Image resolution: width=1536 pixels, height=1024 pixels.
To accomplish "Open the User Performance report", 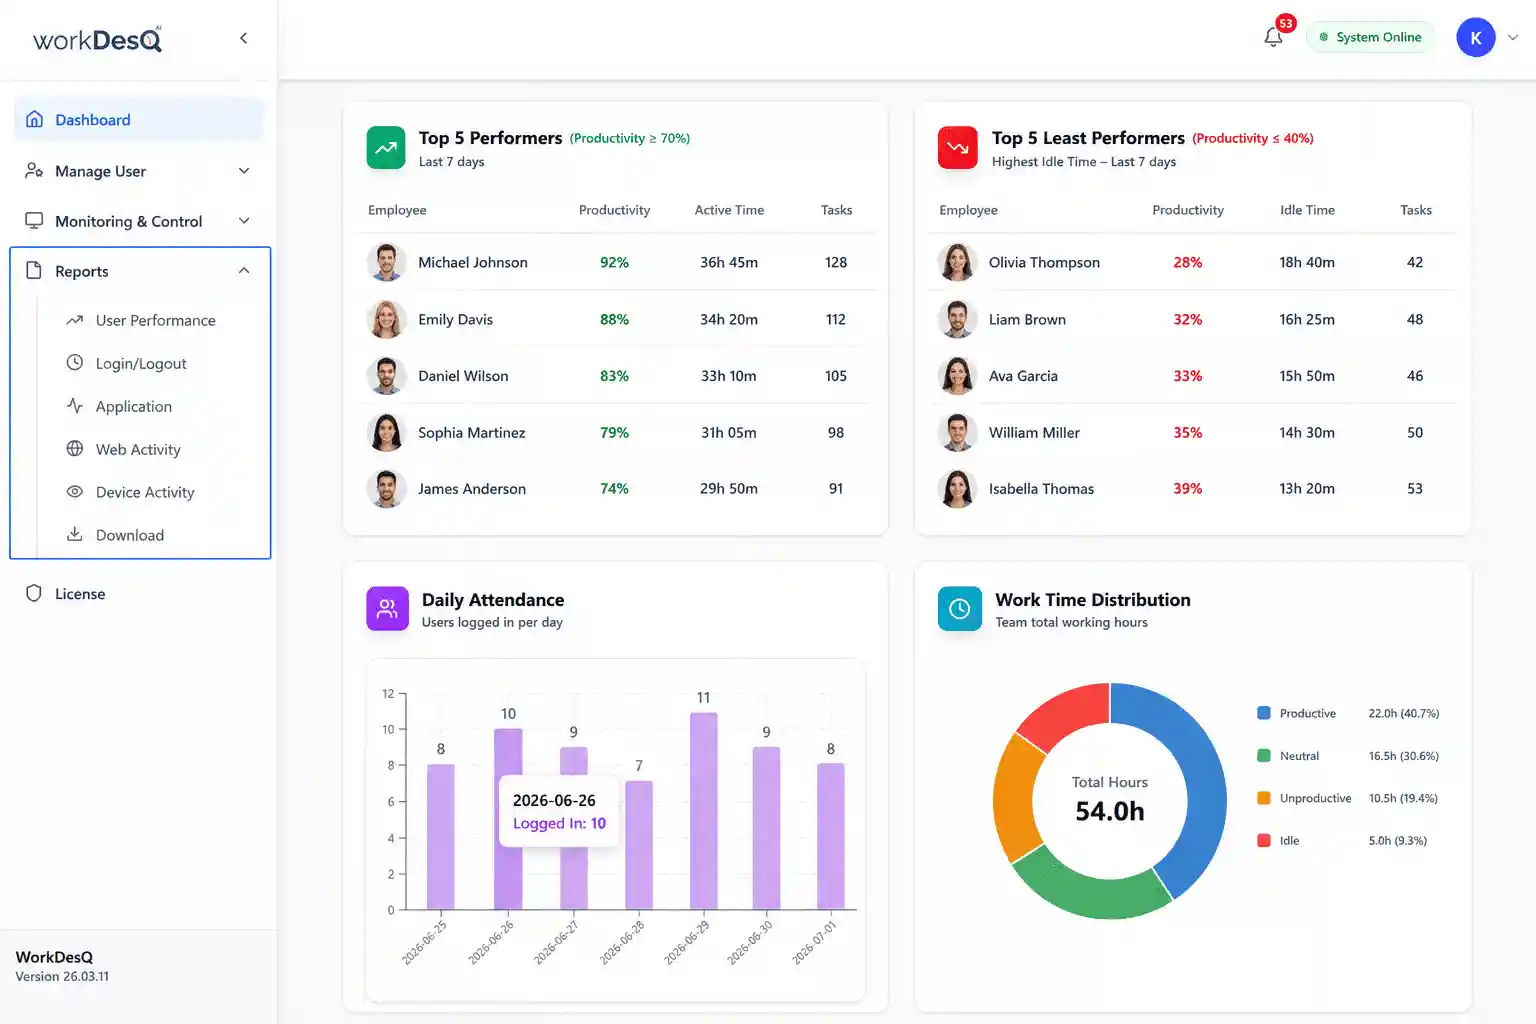I will point(155,320).
